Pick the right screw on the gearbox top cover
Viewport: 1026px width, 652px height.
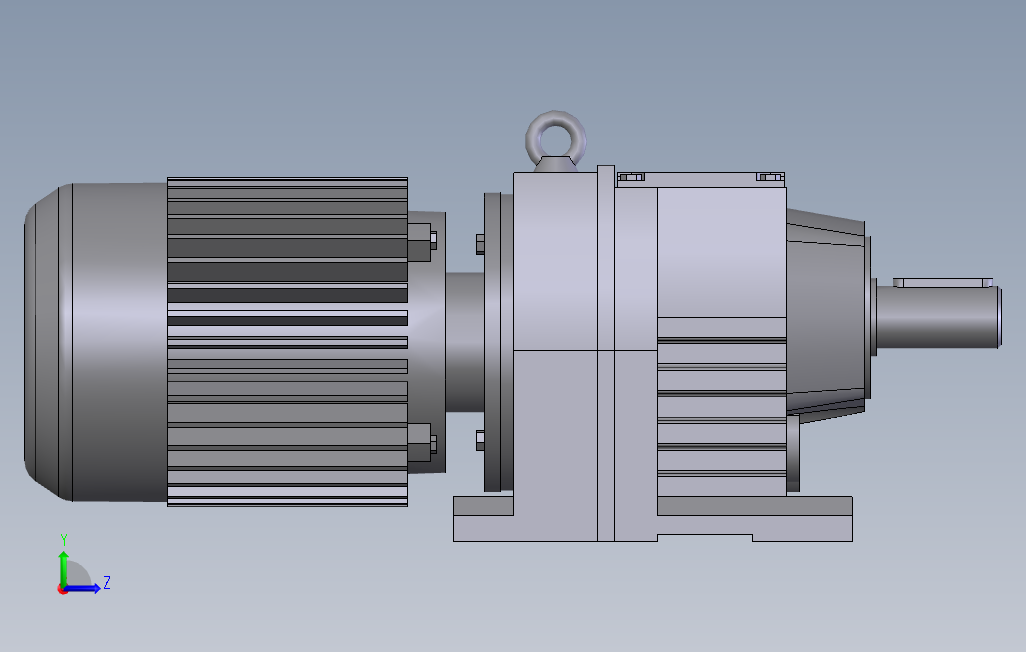770,177
